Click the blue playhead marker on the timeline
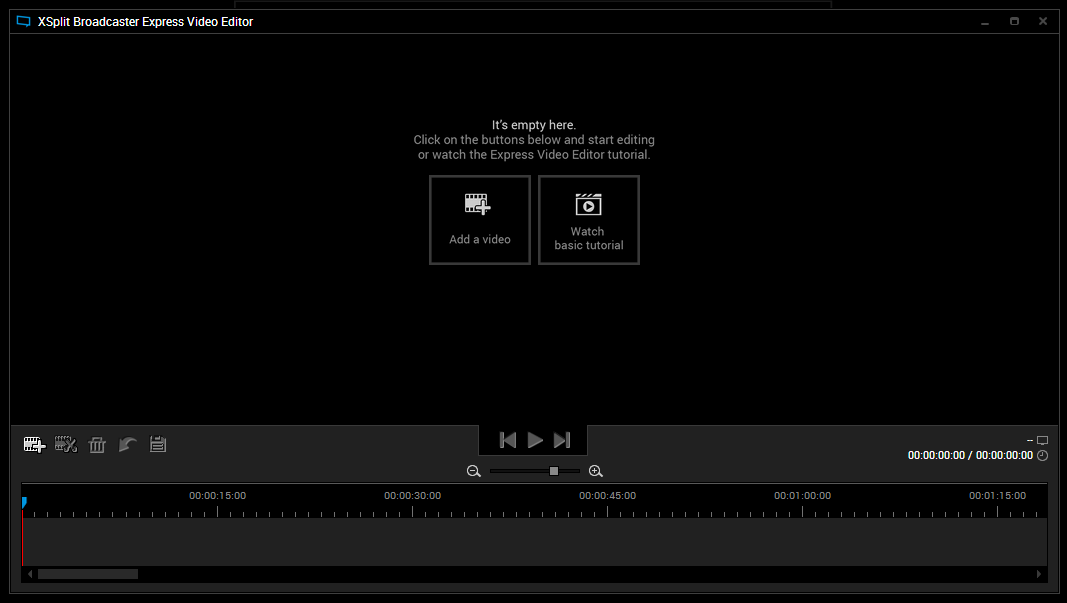Viewport: 1067px width, 603px height. coord(24,502)
